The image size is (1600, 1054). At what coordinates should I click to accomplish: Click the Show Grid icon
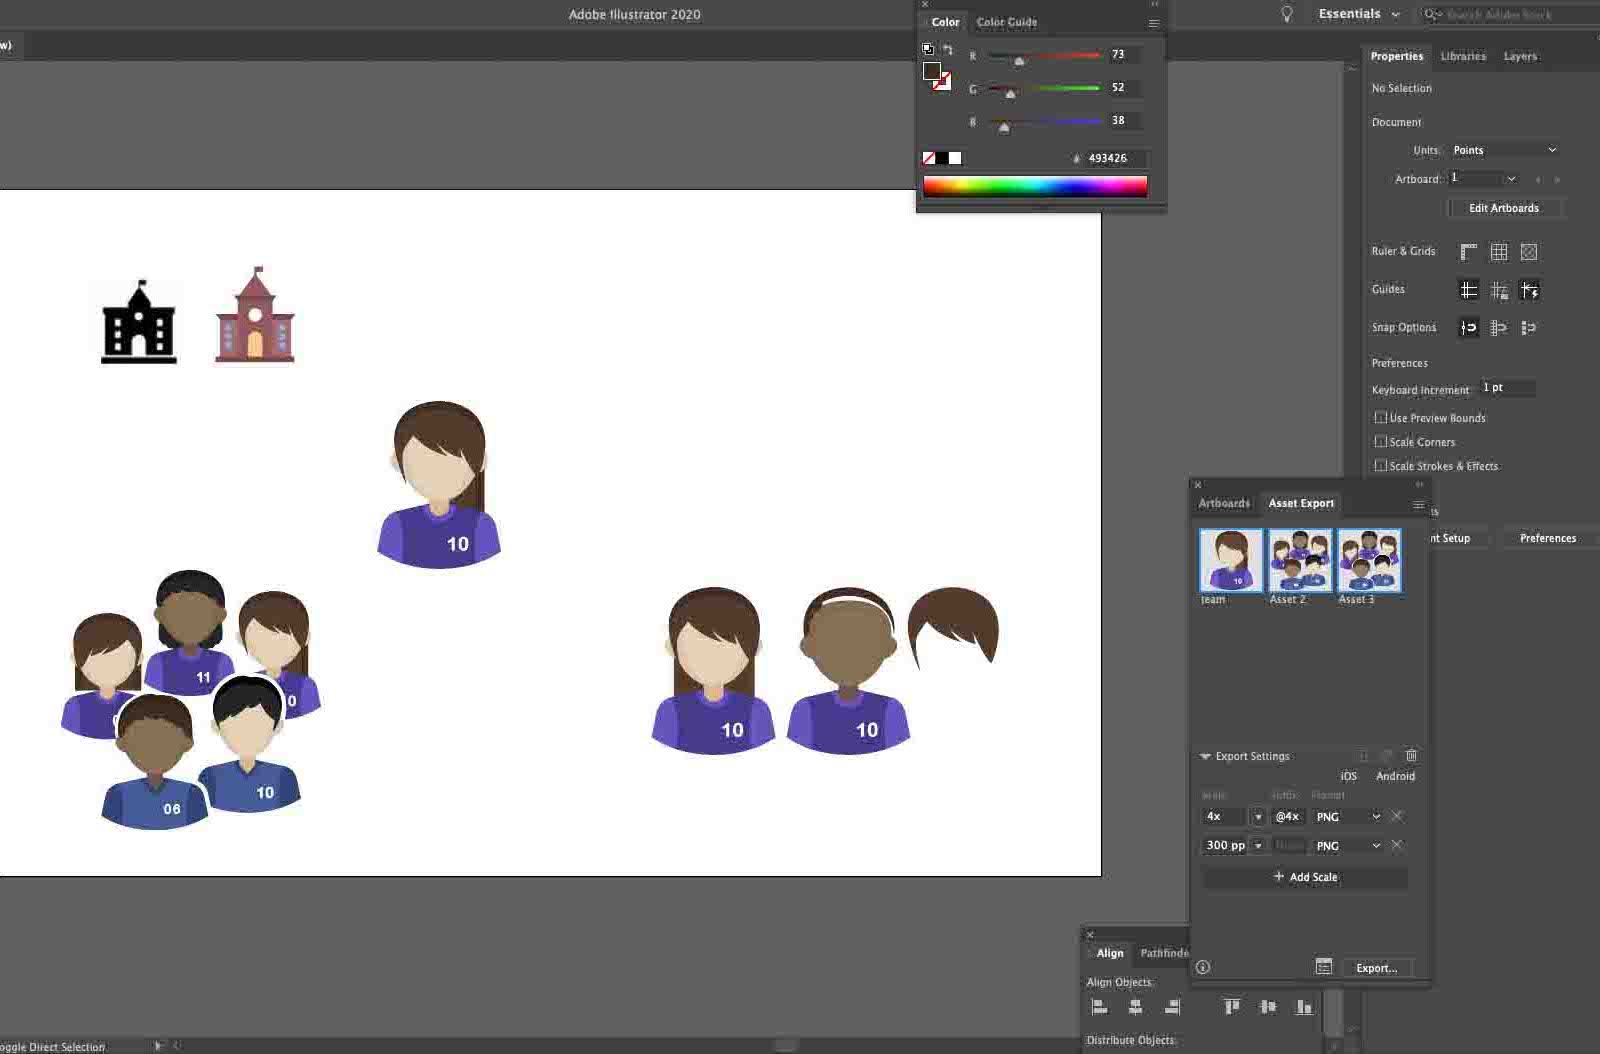tap(1498, 252)
